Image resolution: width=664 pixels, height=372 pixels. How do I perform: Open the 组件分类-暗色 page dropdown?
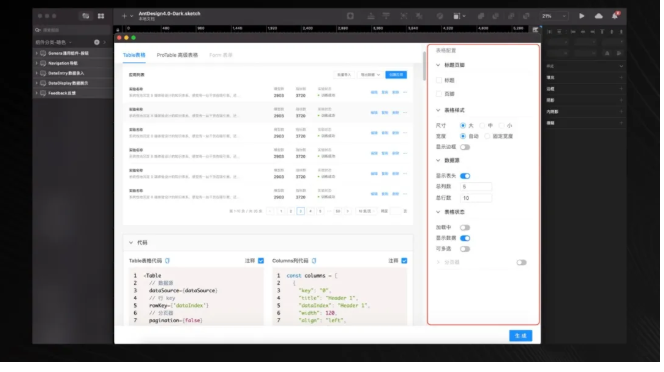click(53, 42)
